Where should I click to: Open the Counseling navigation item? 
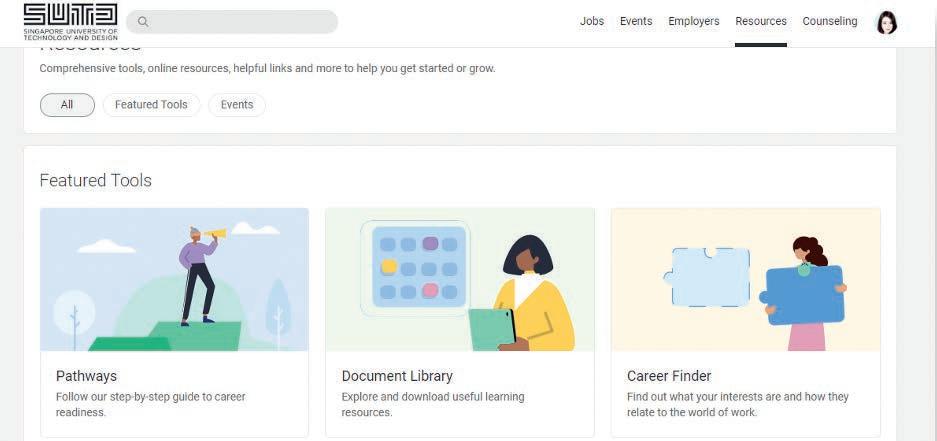click(830, 21)
